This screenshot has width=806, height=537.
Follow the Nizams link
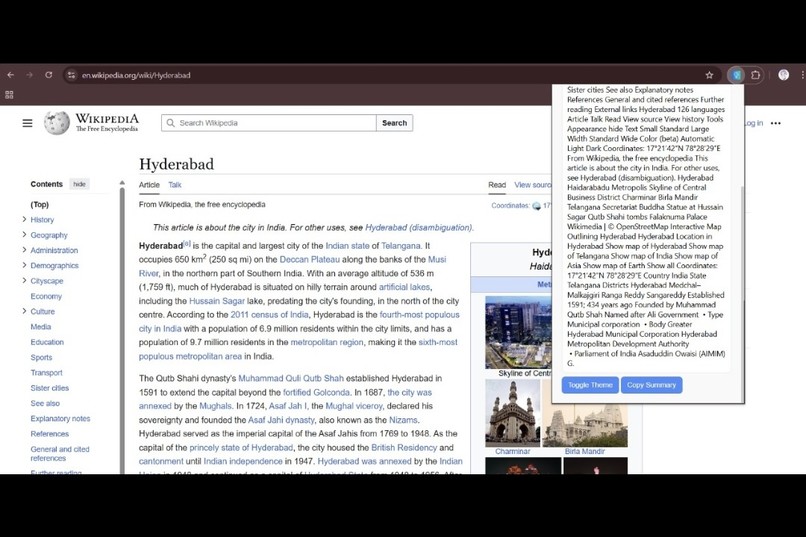coord(403,420)
